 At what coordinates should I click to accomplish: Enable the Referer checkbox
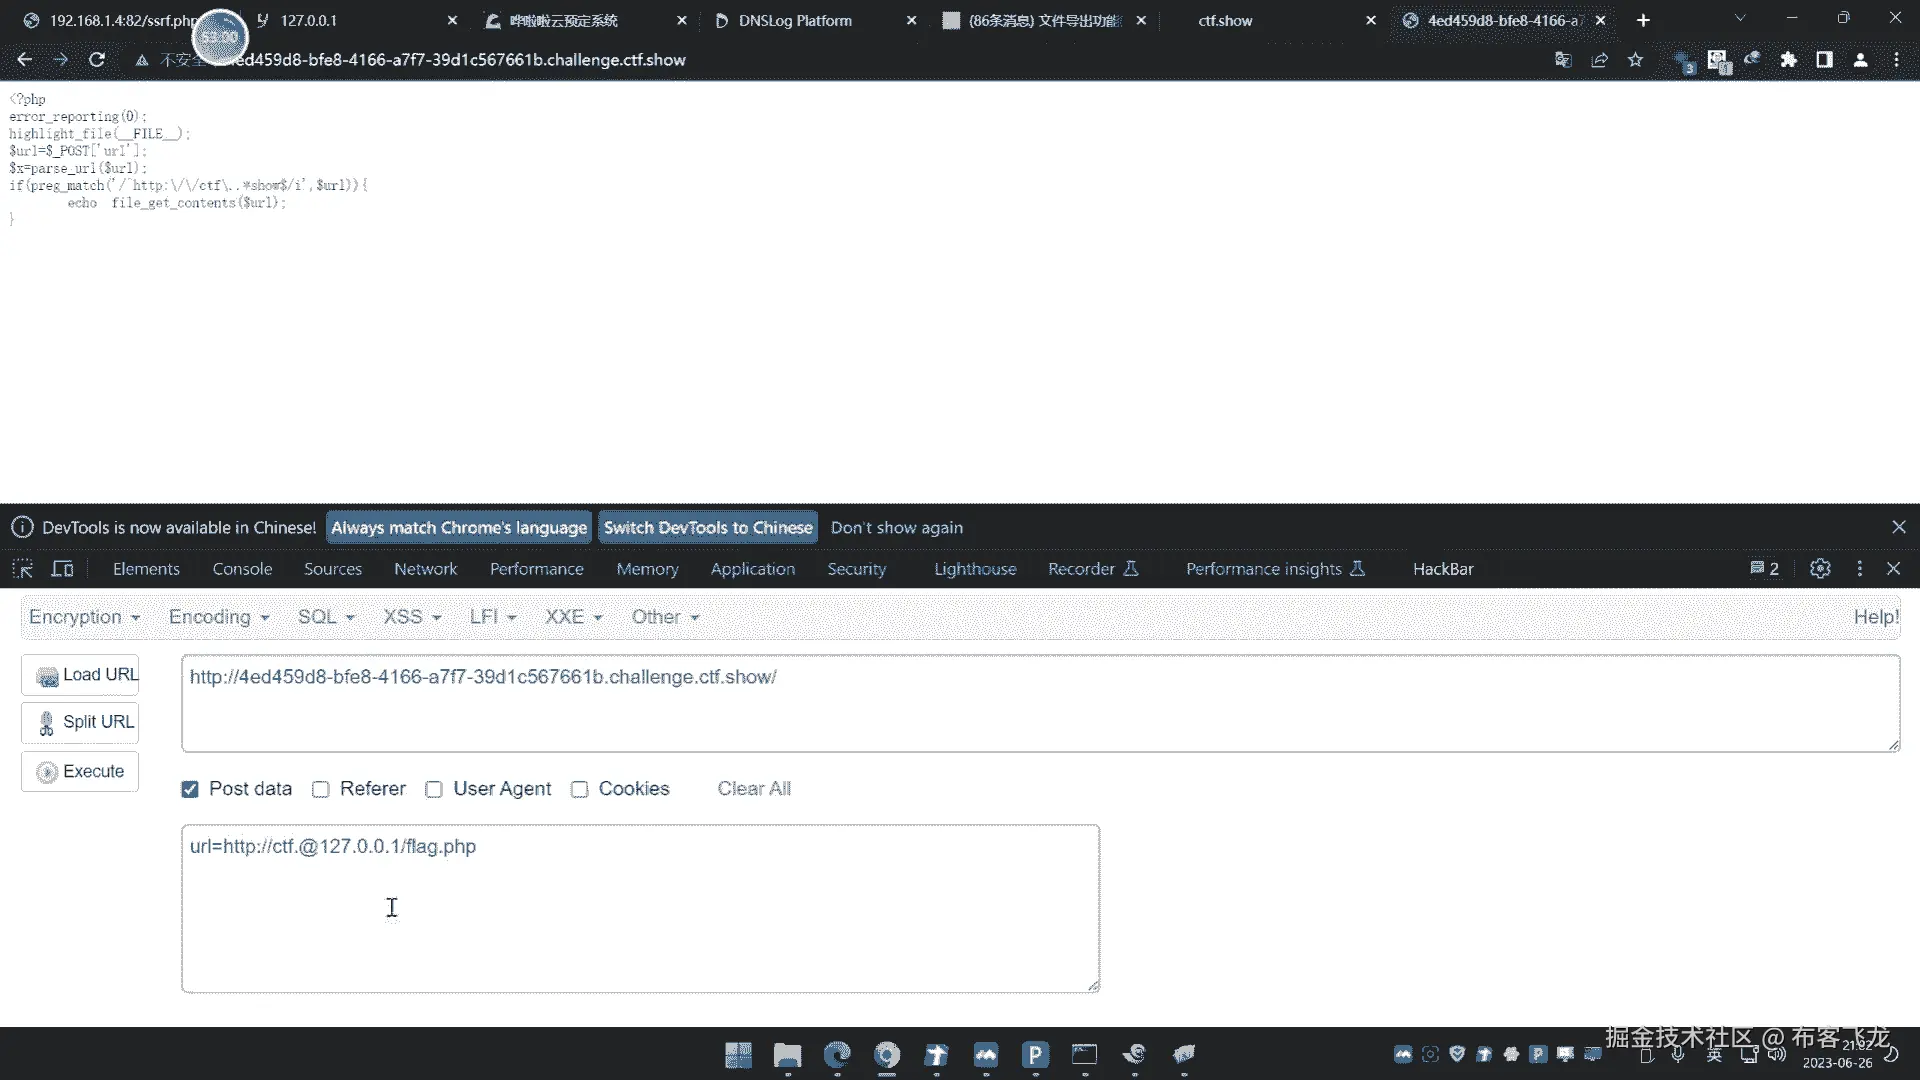321,789
